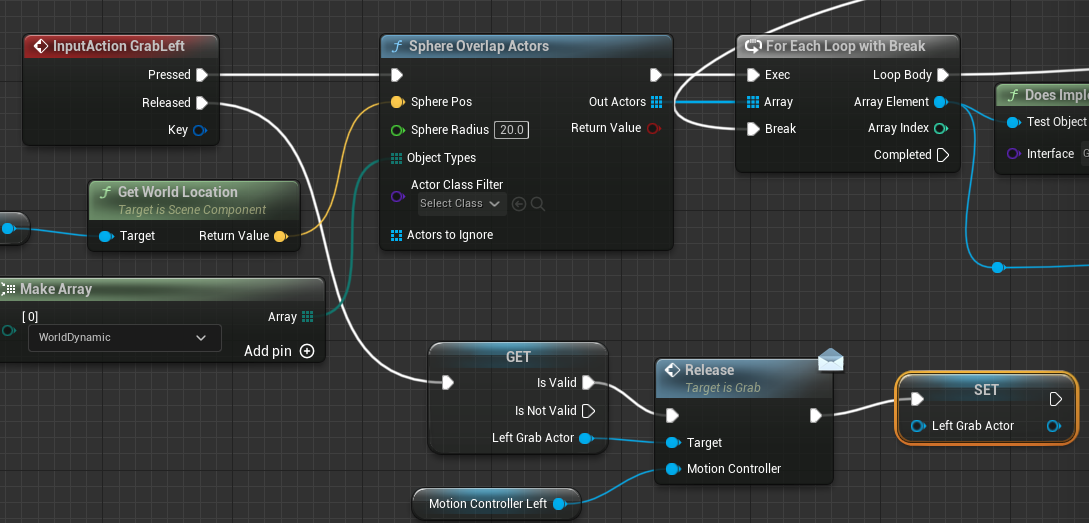Click the SET node Left Grab Actor input pin
Screen dimensions: 1089x523
(x=917, y=426)
